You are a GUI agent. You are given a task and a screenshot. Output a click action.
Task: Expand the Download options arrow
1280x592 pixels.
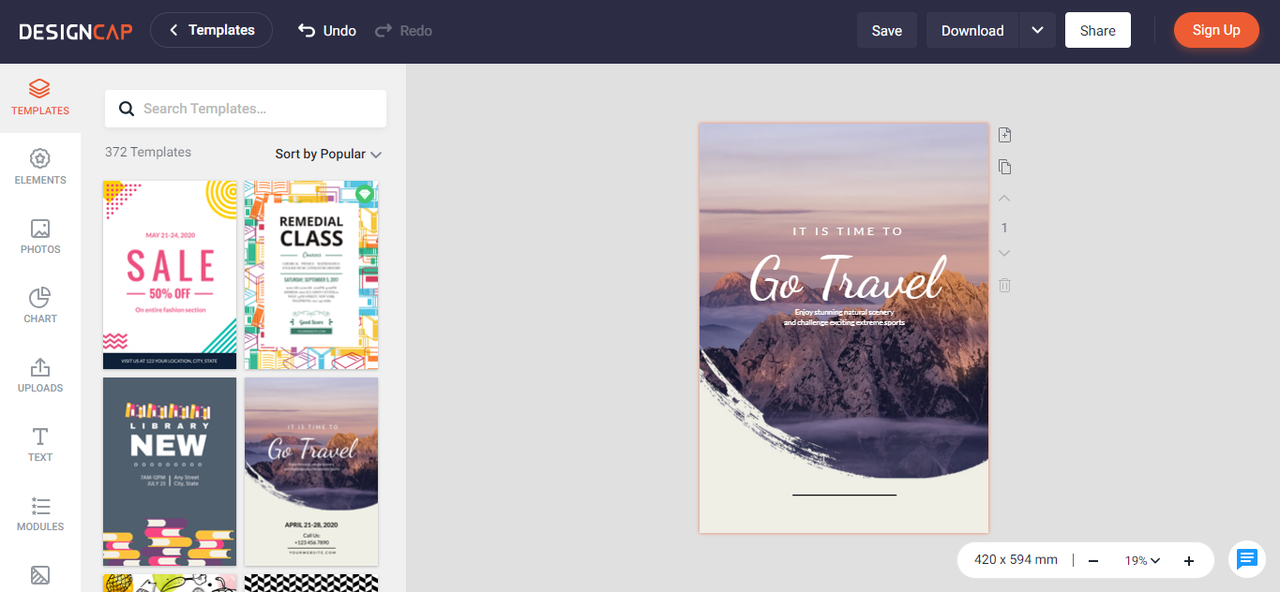(1037, 30)
